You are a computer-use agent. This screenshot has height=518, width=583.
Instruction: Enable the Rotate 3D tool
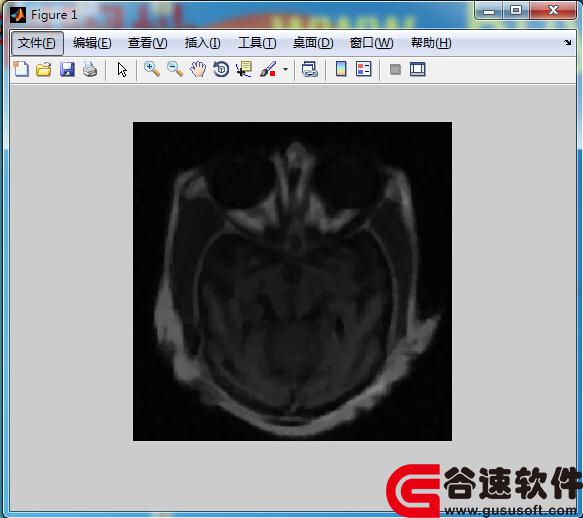tap(221, 70)
